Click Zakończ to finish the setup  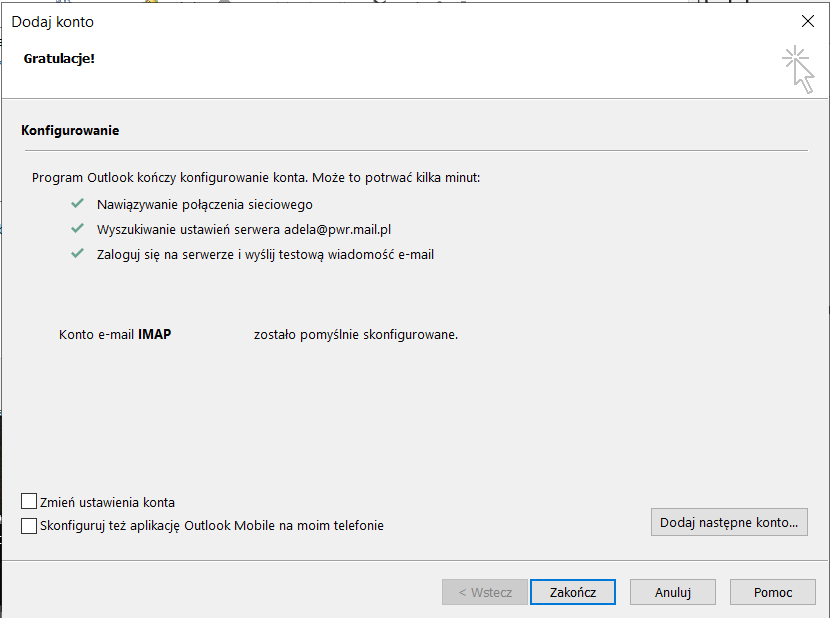point(573,592)
